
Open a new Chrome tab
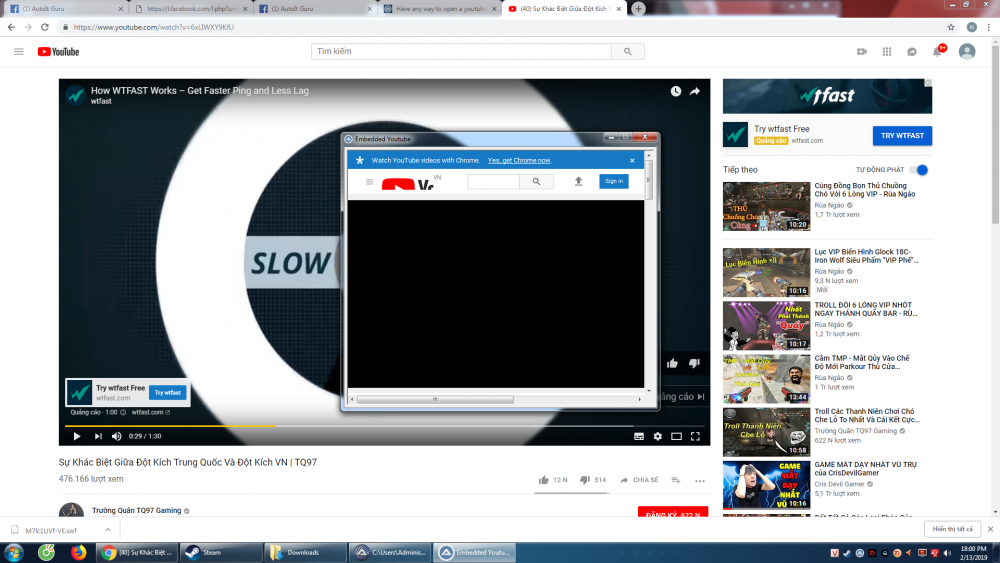pyautogui.click(x=638, y=9)
